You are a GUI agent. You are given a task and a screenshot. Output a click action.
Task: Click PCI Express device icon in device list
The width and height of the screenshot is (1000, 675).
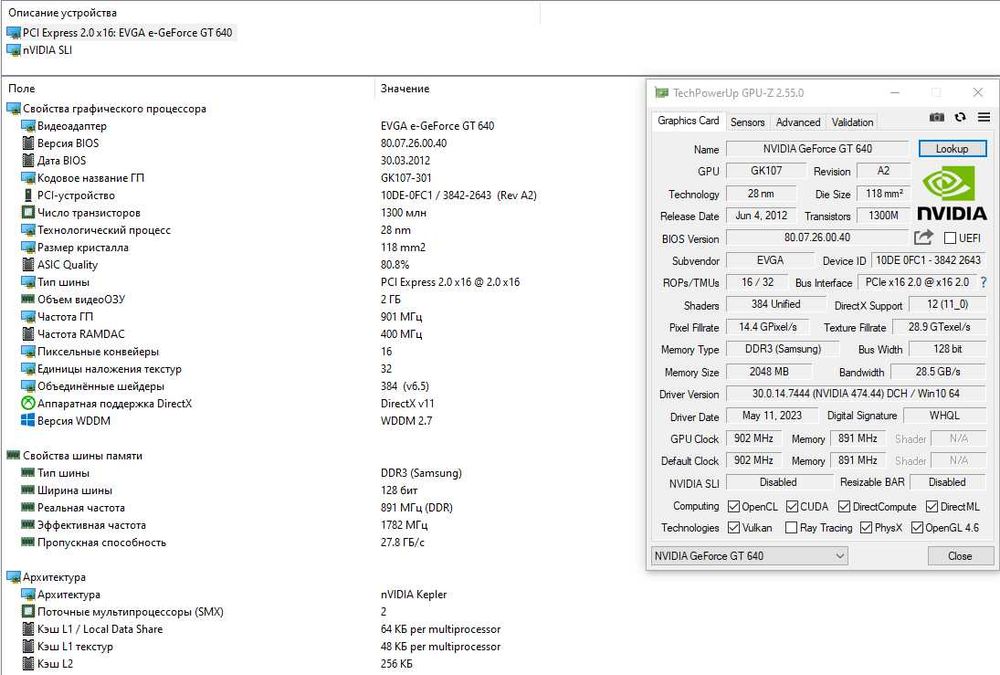coord(14,33)
